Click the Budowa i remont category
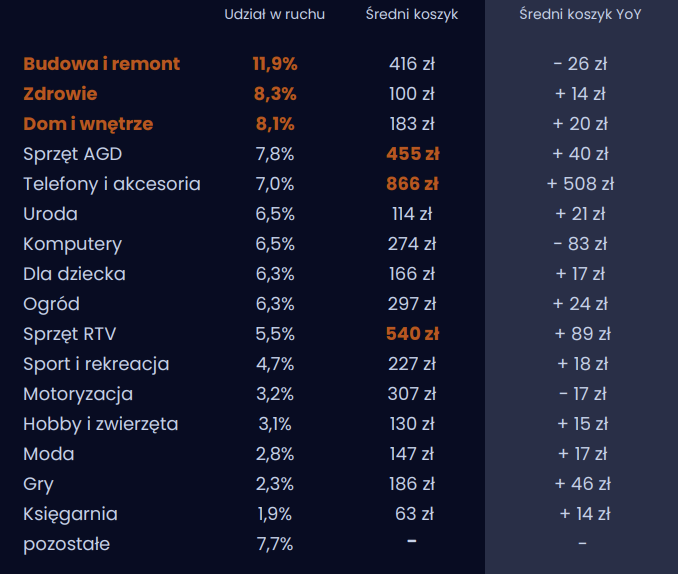The width and height of the screenshot is (678, 574). (101, 64)
